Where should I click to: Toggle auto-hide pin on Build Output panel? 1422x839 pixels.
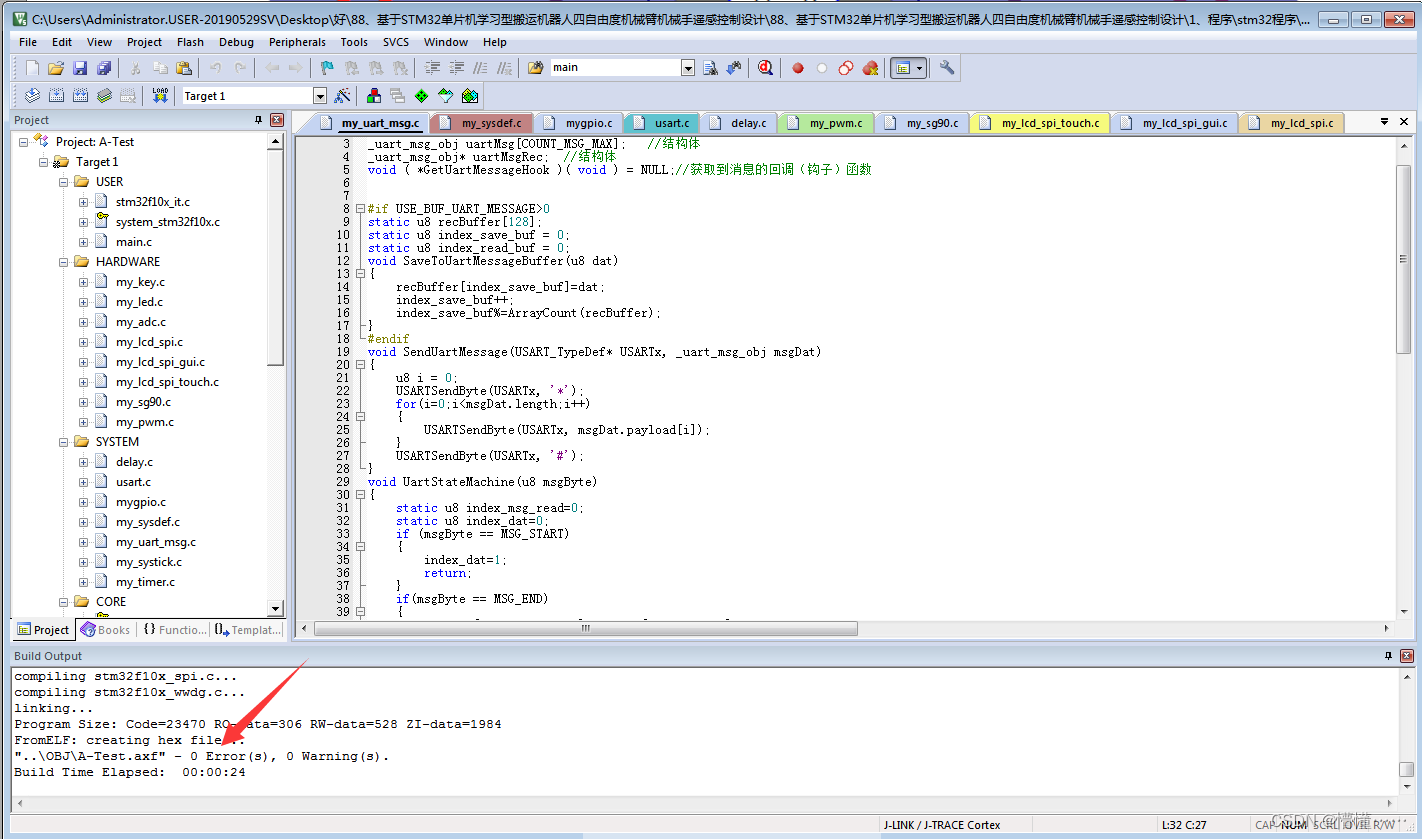coord(1388,656)
